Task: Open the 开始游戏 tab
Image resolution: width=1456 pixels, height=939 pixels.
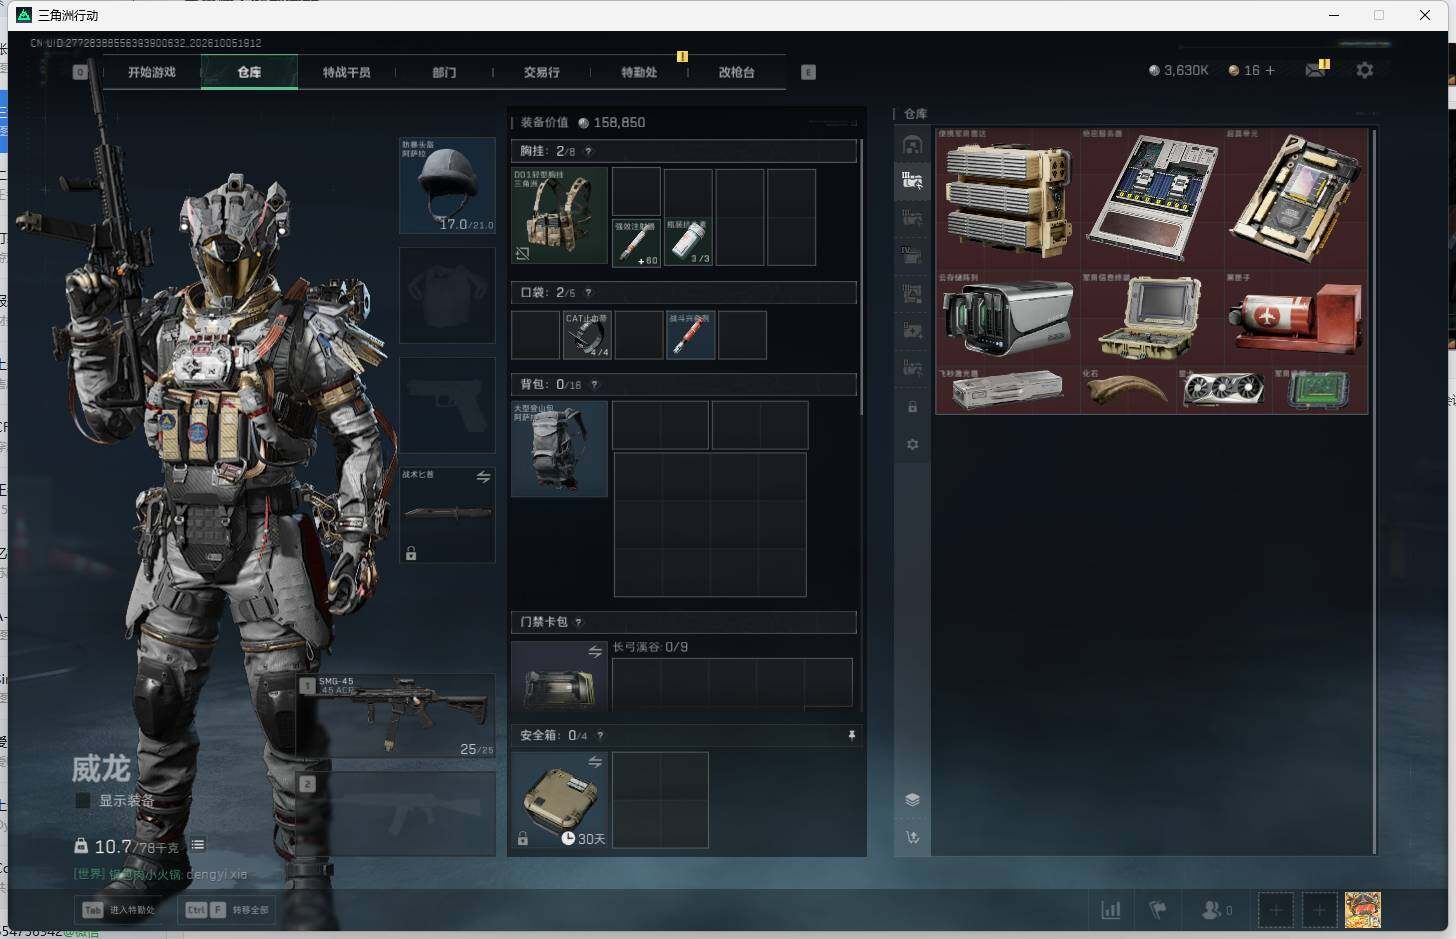Action: (152, 72)
